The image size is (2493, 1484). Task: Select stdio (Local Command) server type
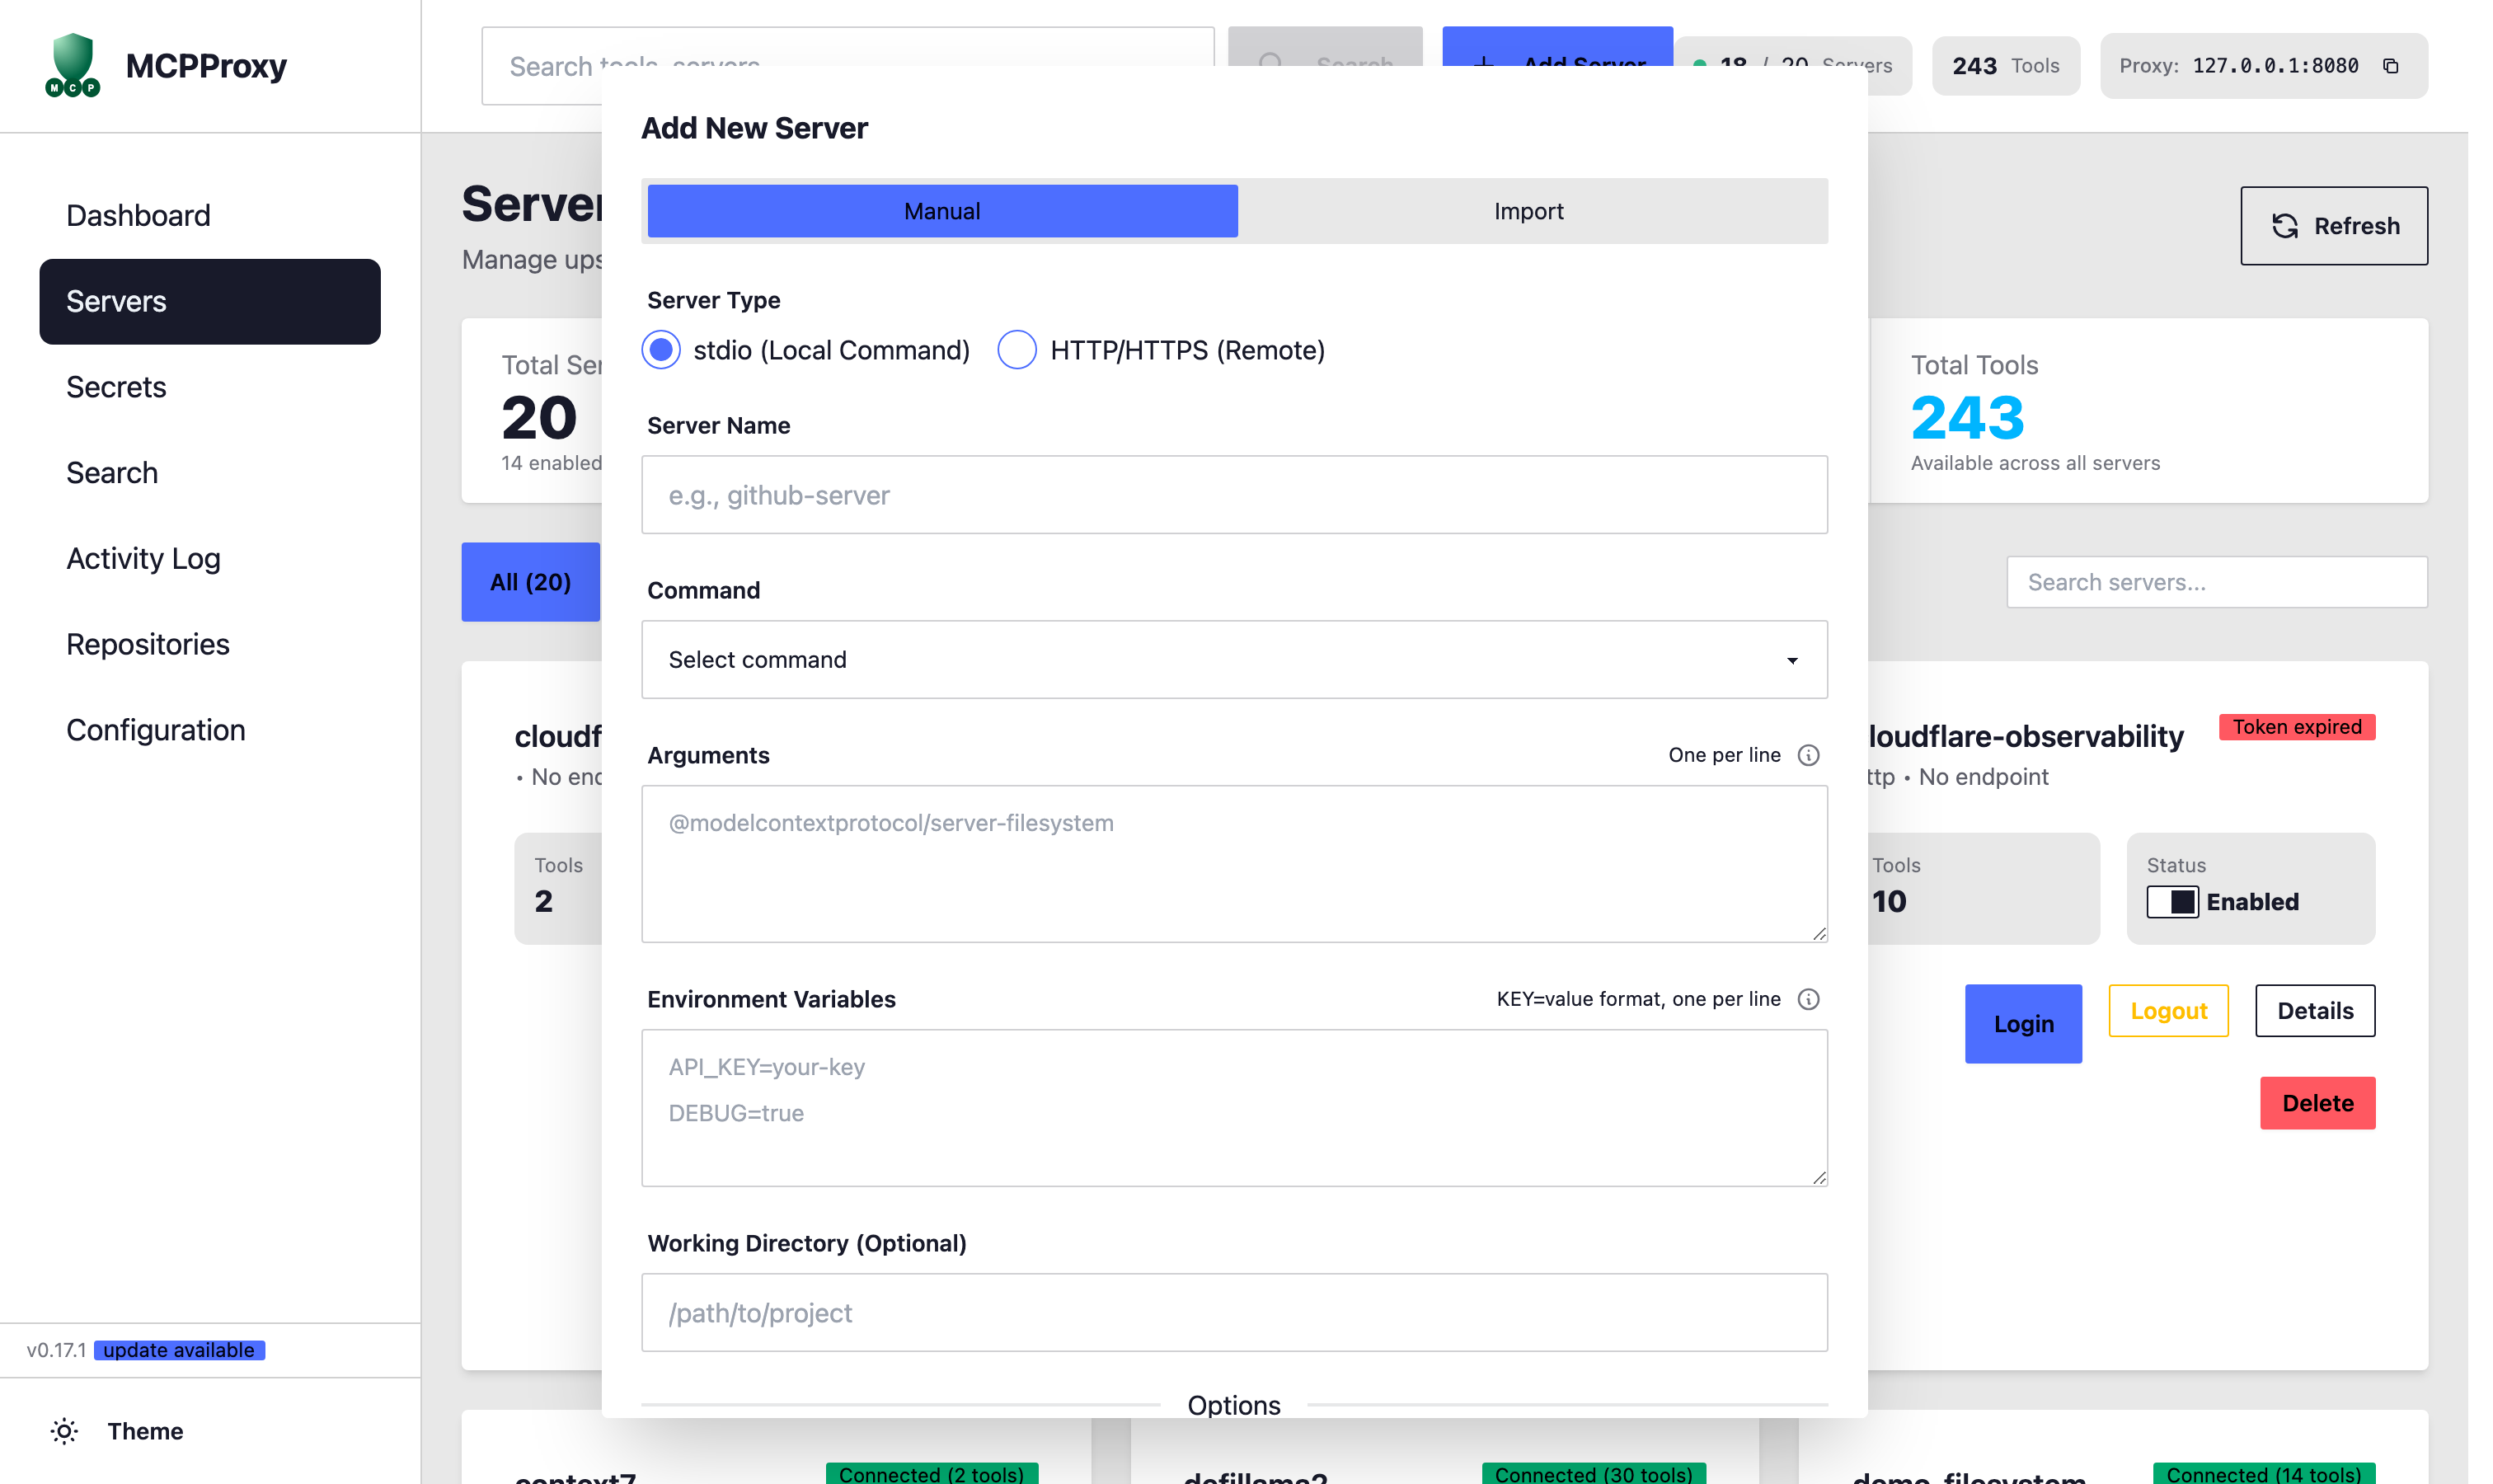660,350
